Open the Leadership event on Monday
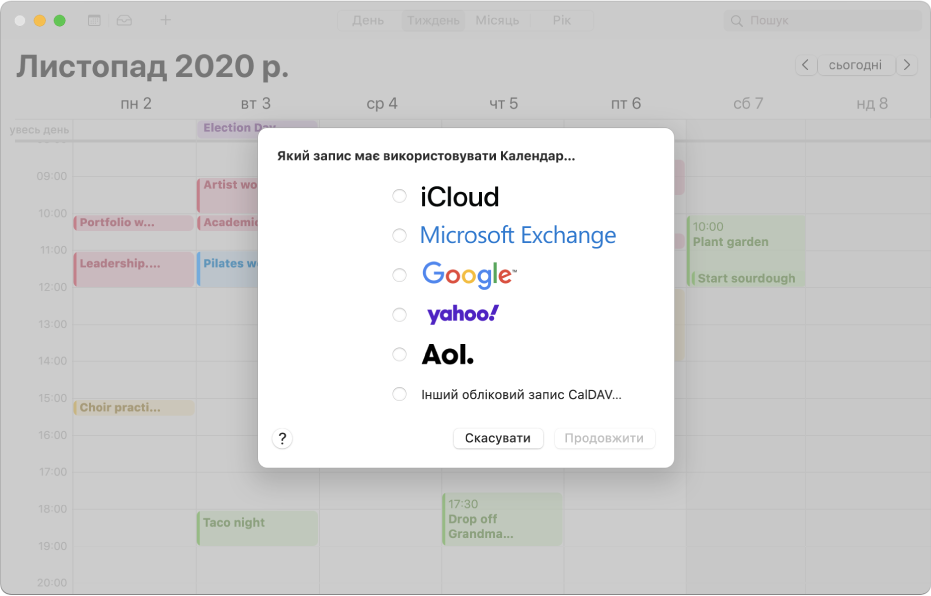 click(x=134, y=270)
